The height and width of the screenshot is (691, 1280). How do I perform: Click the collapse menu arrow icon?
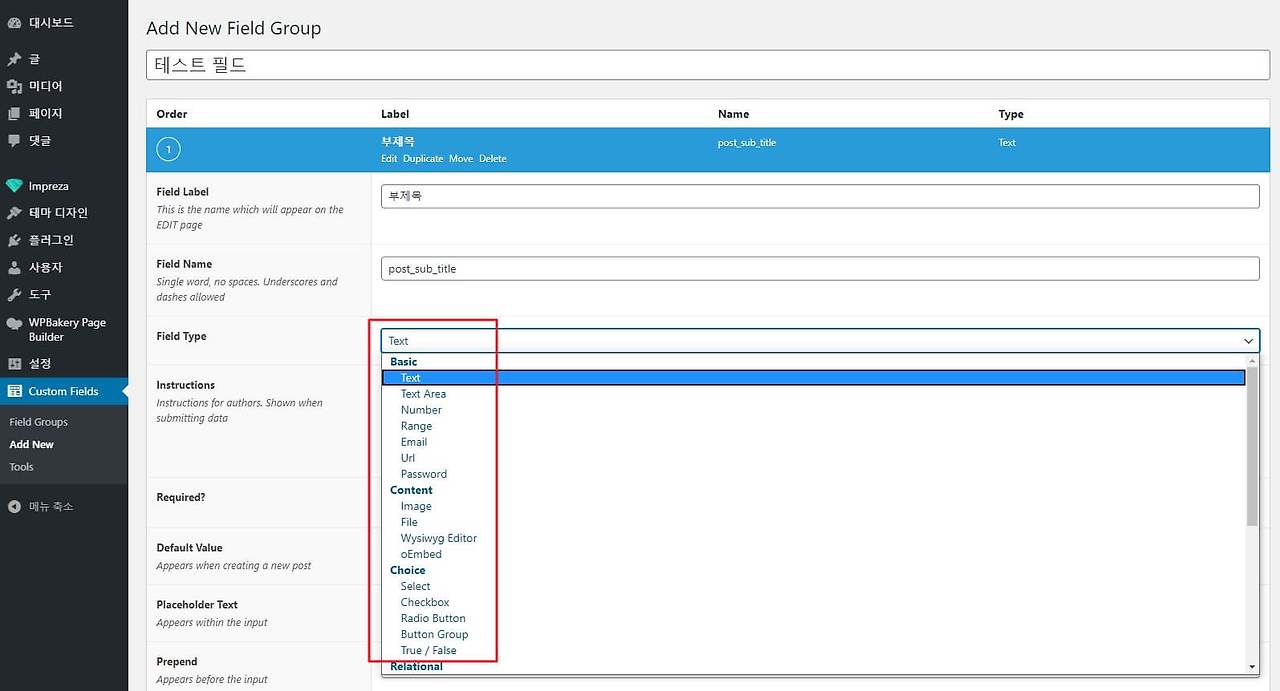coord(14,506)
